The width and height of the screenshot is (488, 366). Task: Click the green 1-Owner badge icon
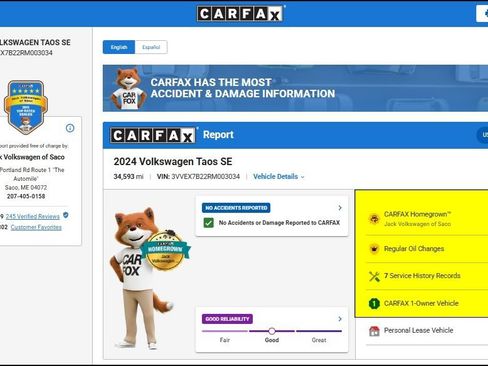[374, 303]
